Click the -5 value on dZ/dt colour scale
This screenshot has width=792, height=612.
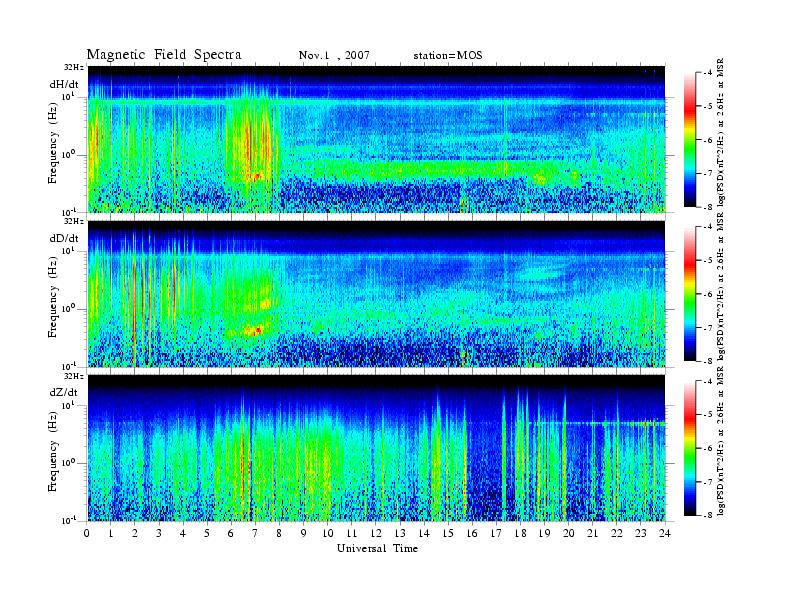pos(708,415)
